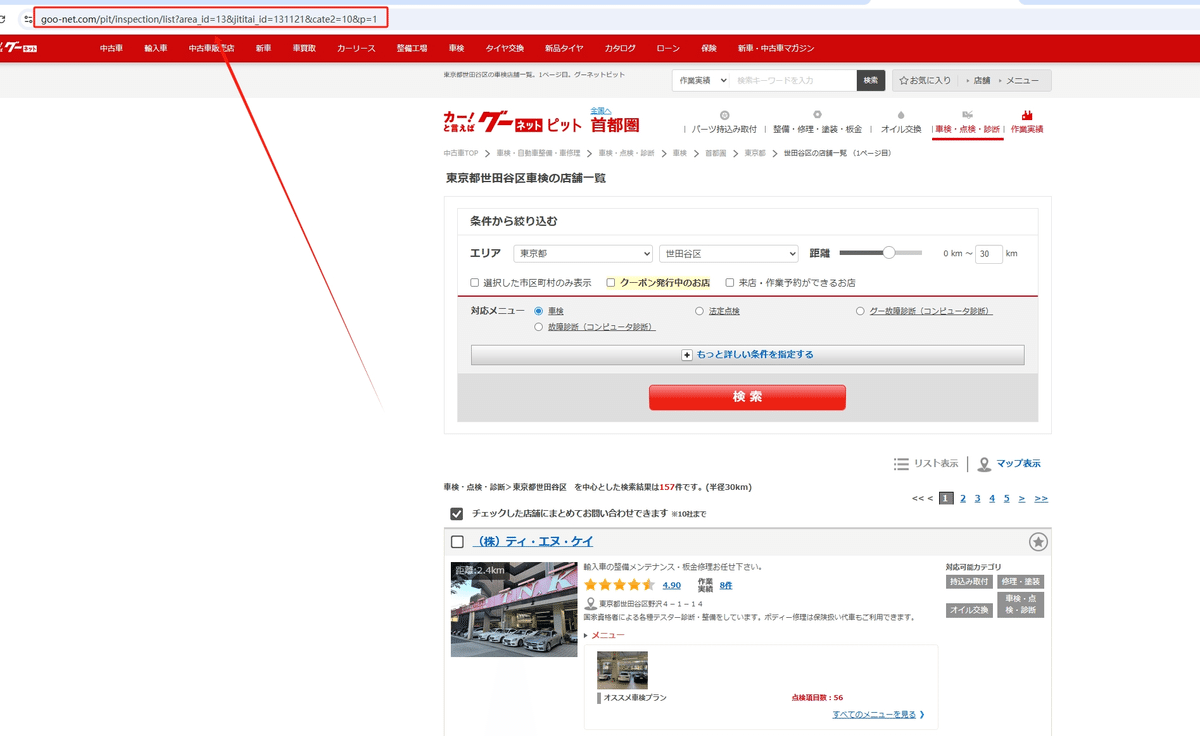Open 輸入車 in the red nav bar
This screenshot has height=736, width=1200.
click(156, 48)
